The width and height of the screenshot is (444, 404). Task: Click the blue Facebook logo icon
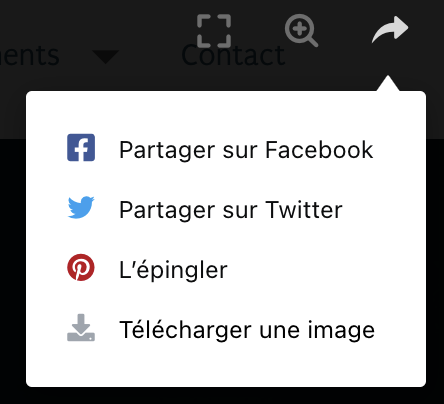[x=81, y=148]
